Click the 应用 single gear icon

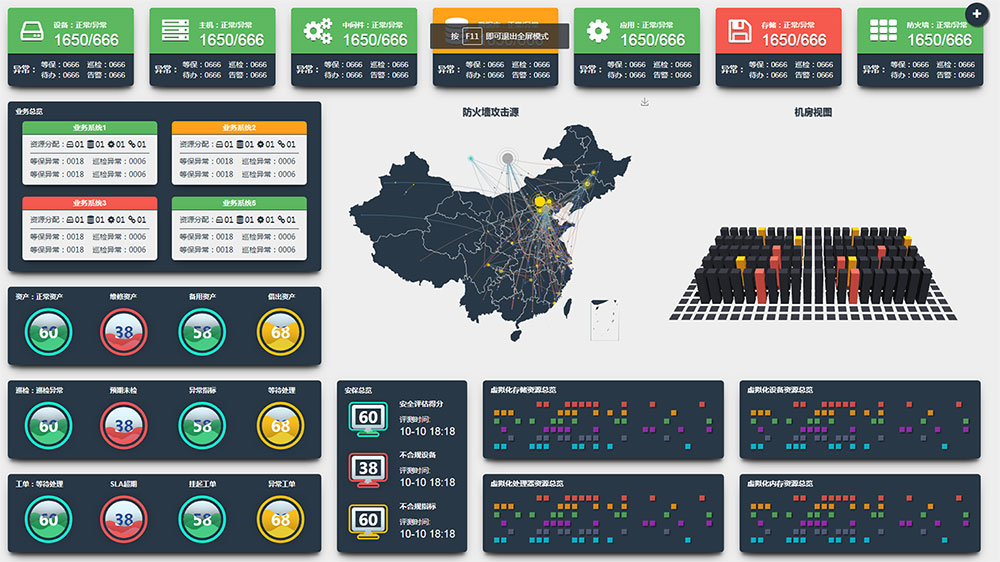coord(598,32)
